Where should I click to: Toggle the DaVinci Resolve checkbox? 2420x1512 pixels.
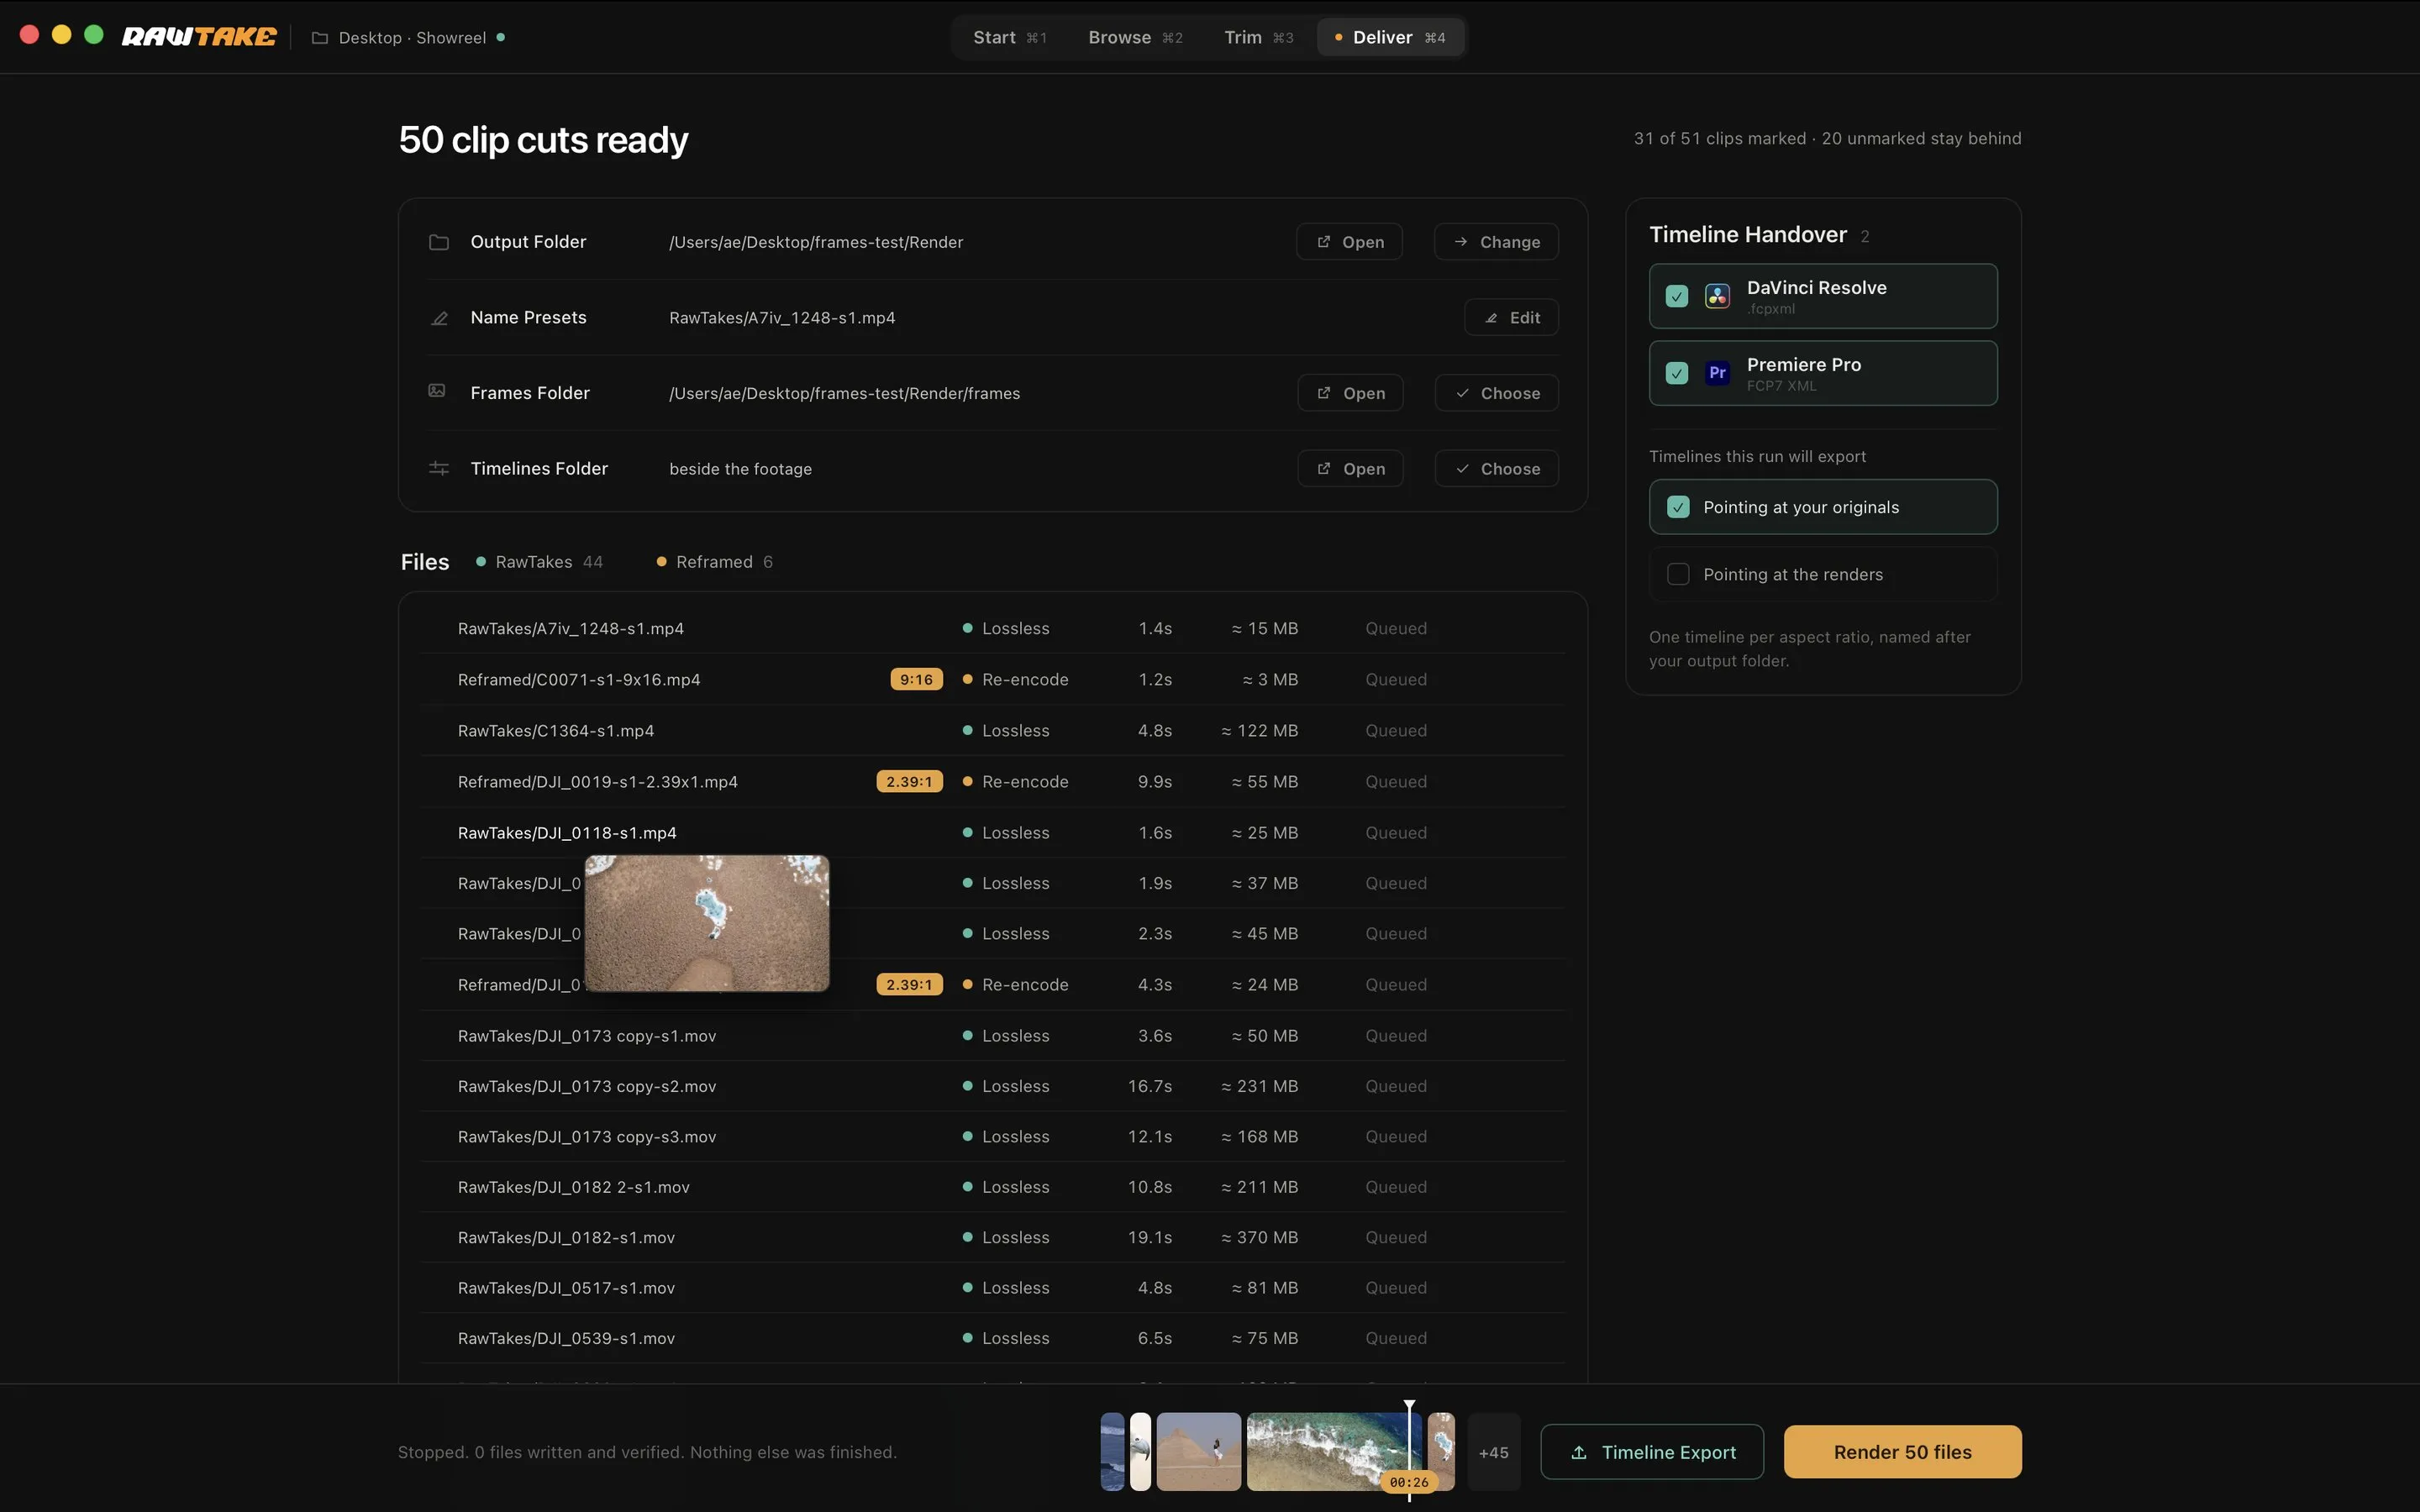coord(1677,296)
